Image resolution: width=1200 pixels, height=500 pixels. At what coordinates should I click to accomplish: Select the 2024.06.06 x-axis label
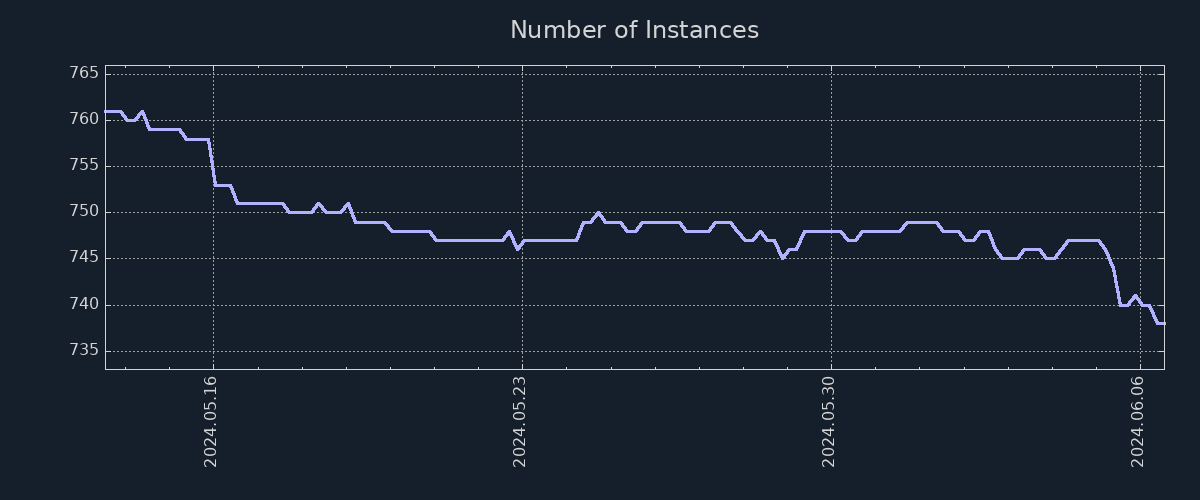(1138, 420)
